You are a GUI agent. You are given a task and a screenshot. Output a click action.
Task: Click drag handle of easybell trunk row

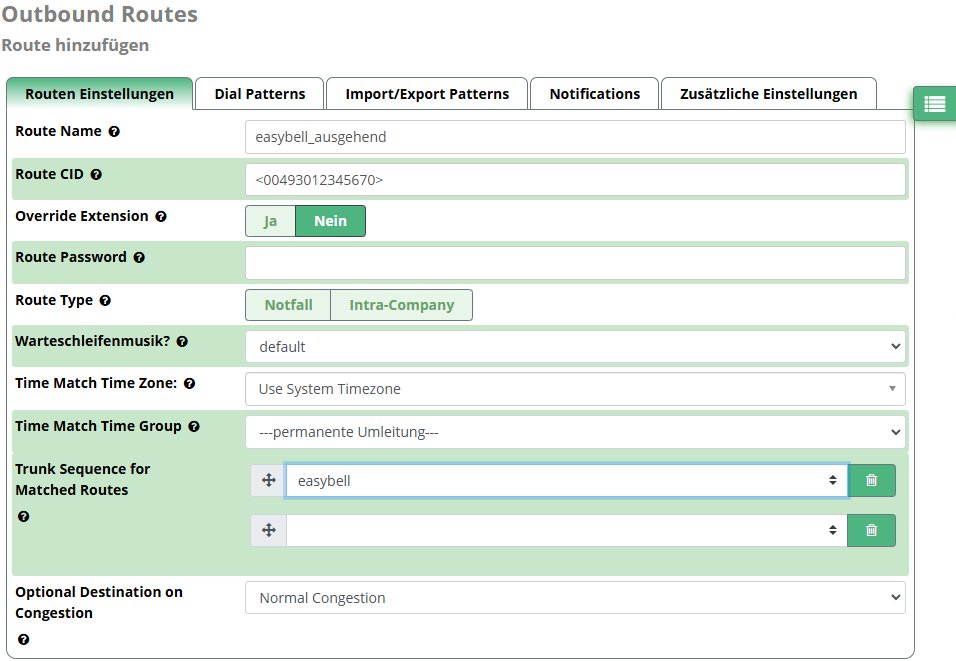(x=268, y=480)
